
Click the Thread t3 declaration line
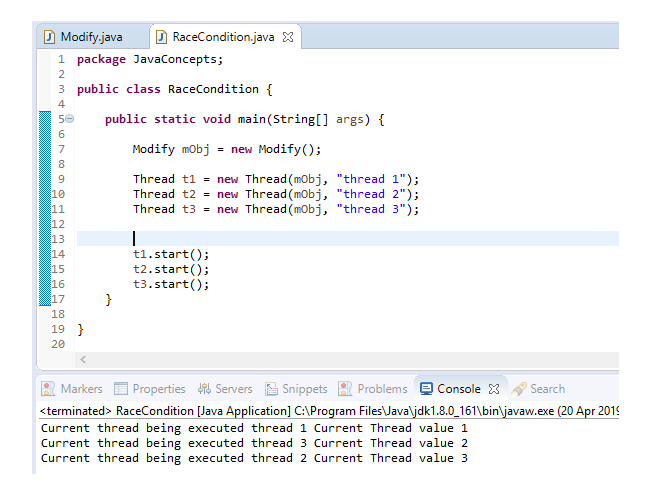point(276,209)
